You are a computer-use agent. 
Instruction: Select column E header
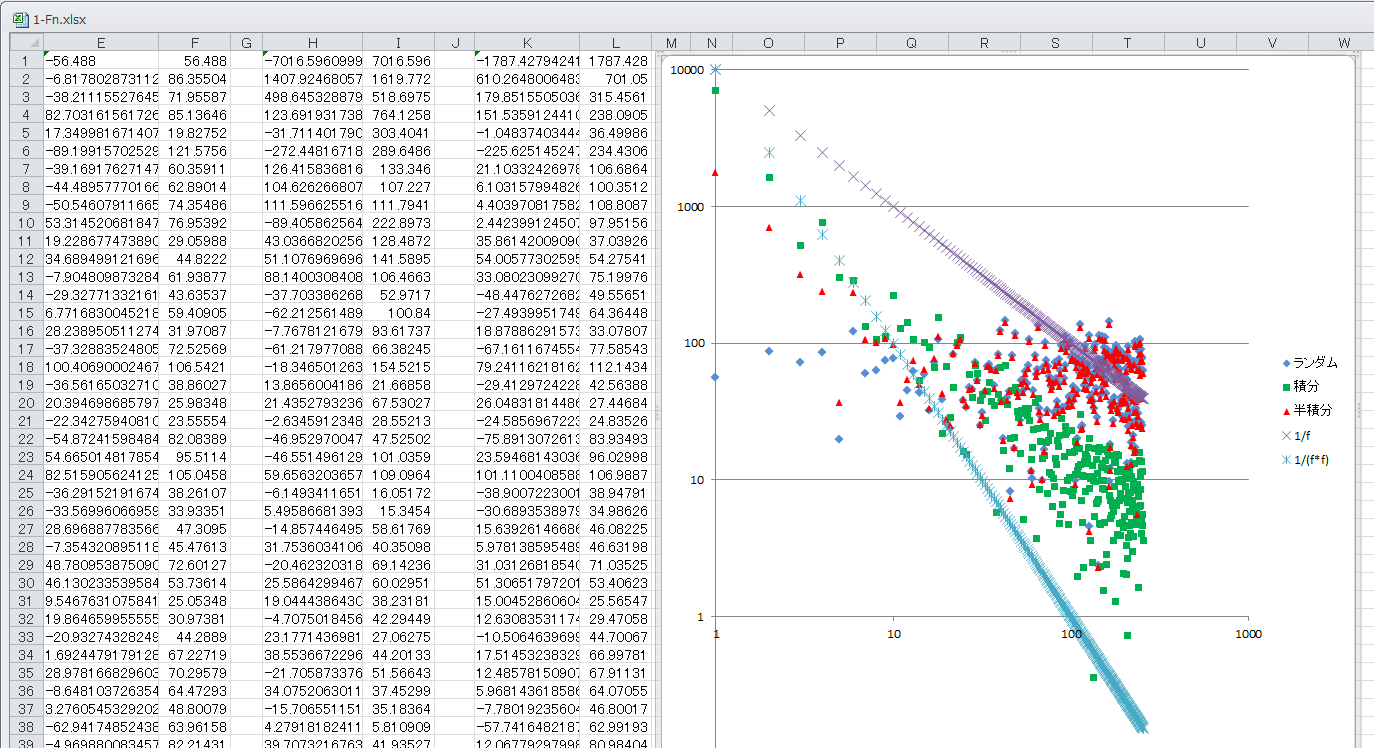pyautogui.click(x=100, y=42)
